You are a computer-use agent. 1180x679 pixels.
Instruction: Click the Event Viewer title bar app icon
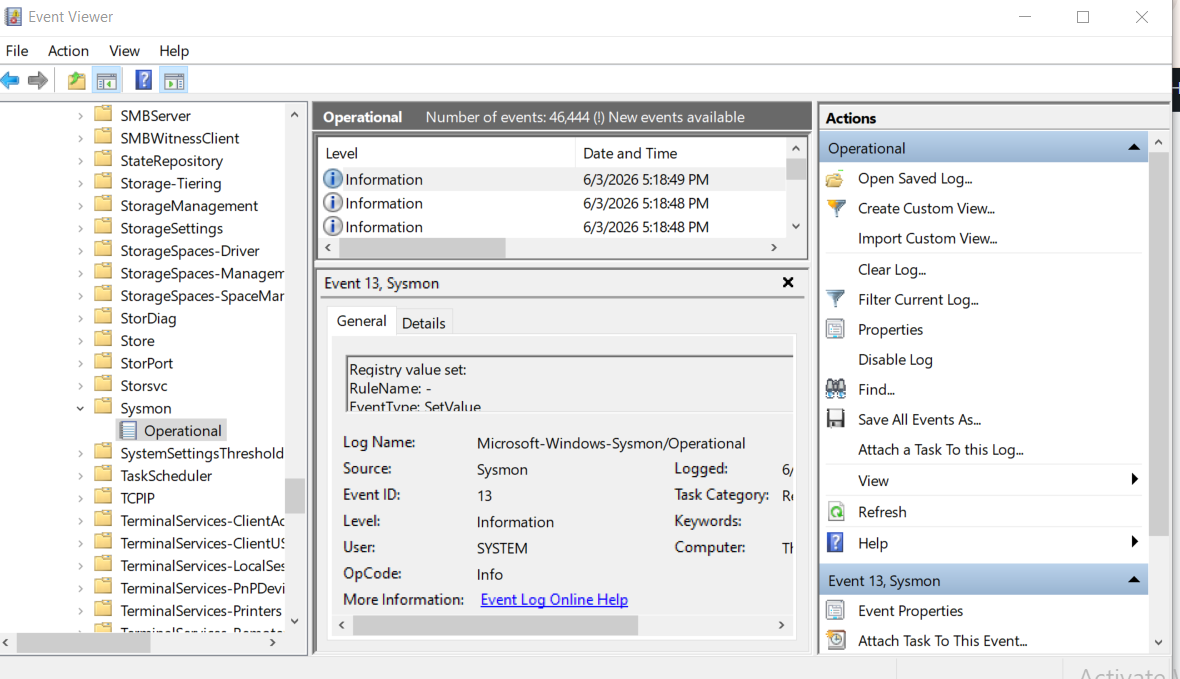[x=13, y=17]
